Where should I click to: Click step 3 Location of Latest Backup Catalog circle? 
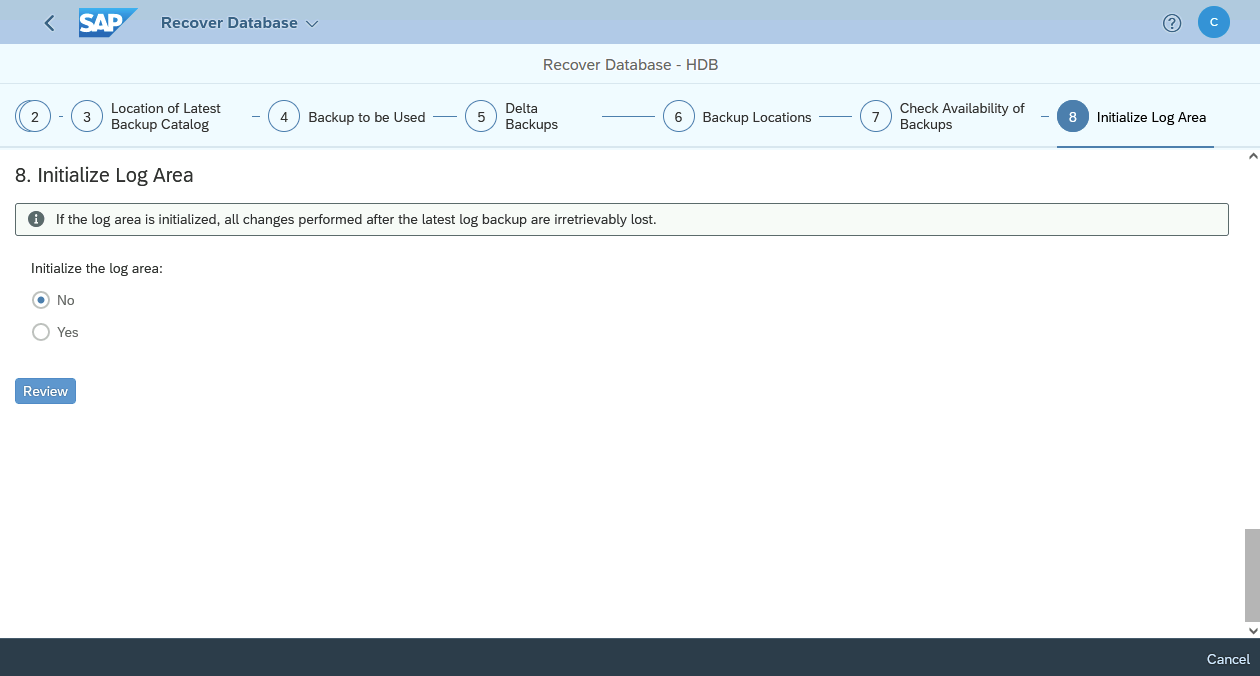[86, 116]
